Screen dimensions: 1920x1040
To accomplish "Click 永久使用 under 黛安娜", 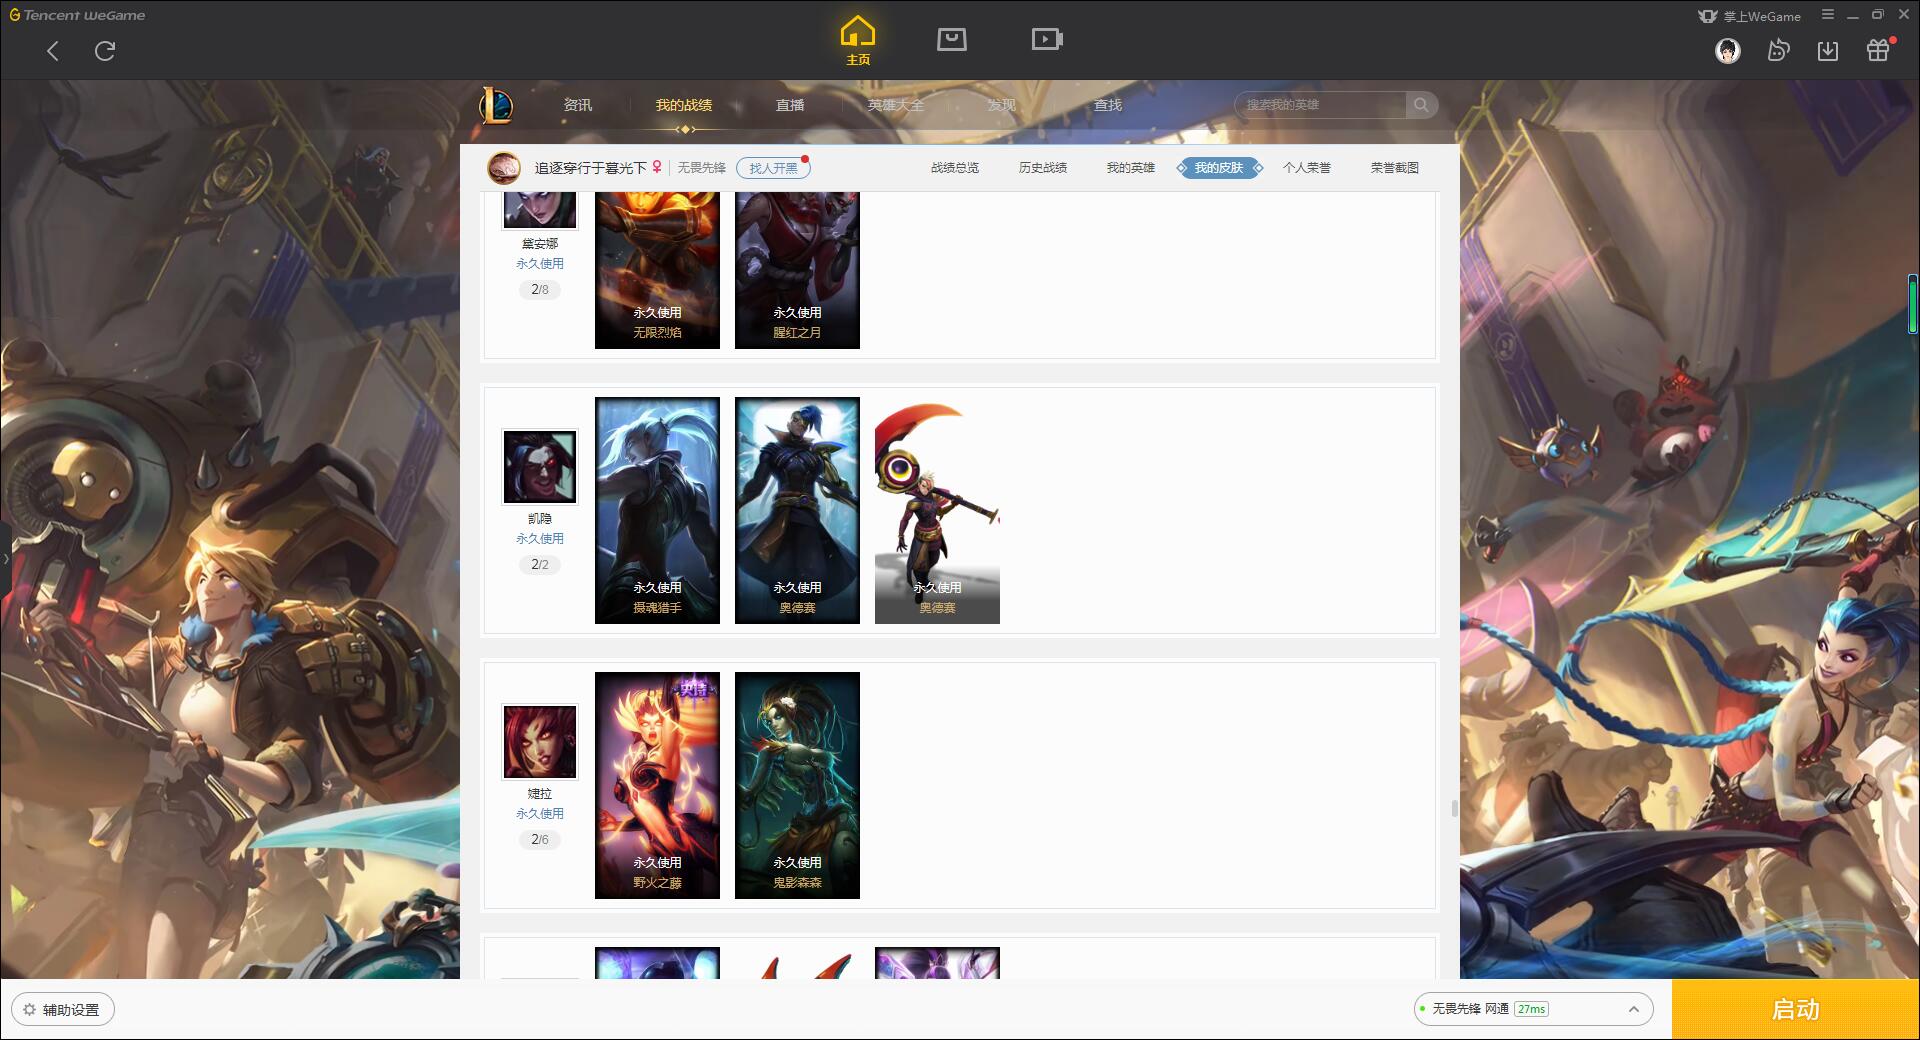I will [540, 264].
